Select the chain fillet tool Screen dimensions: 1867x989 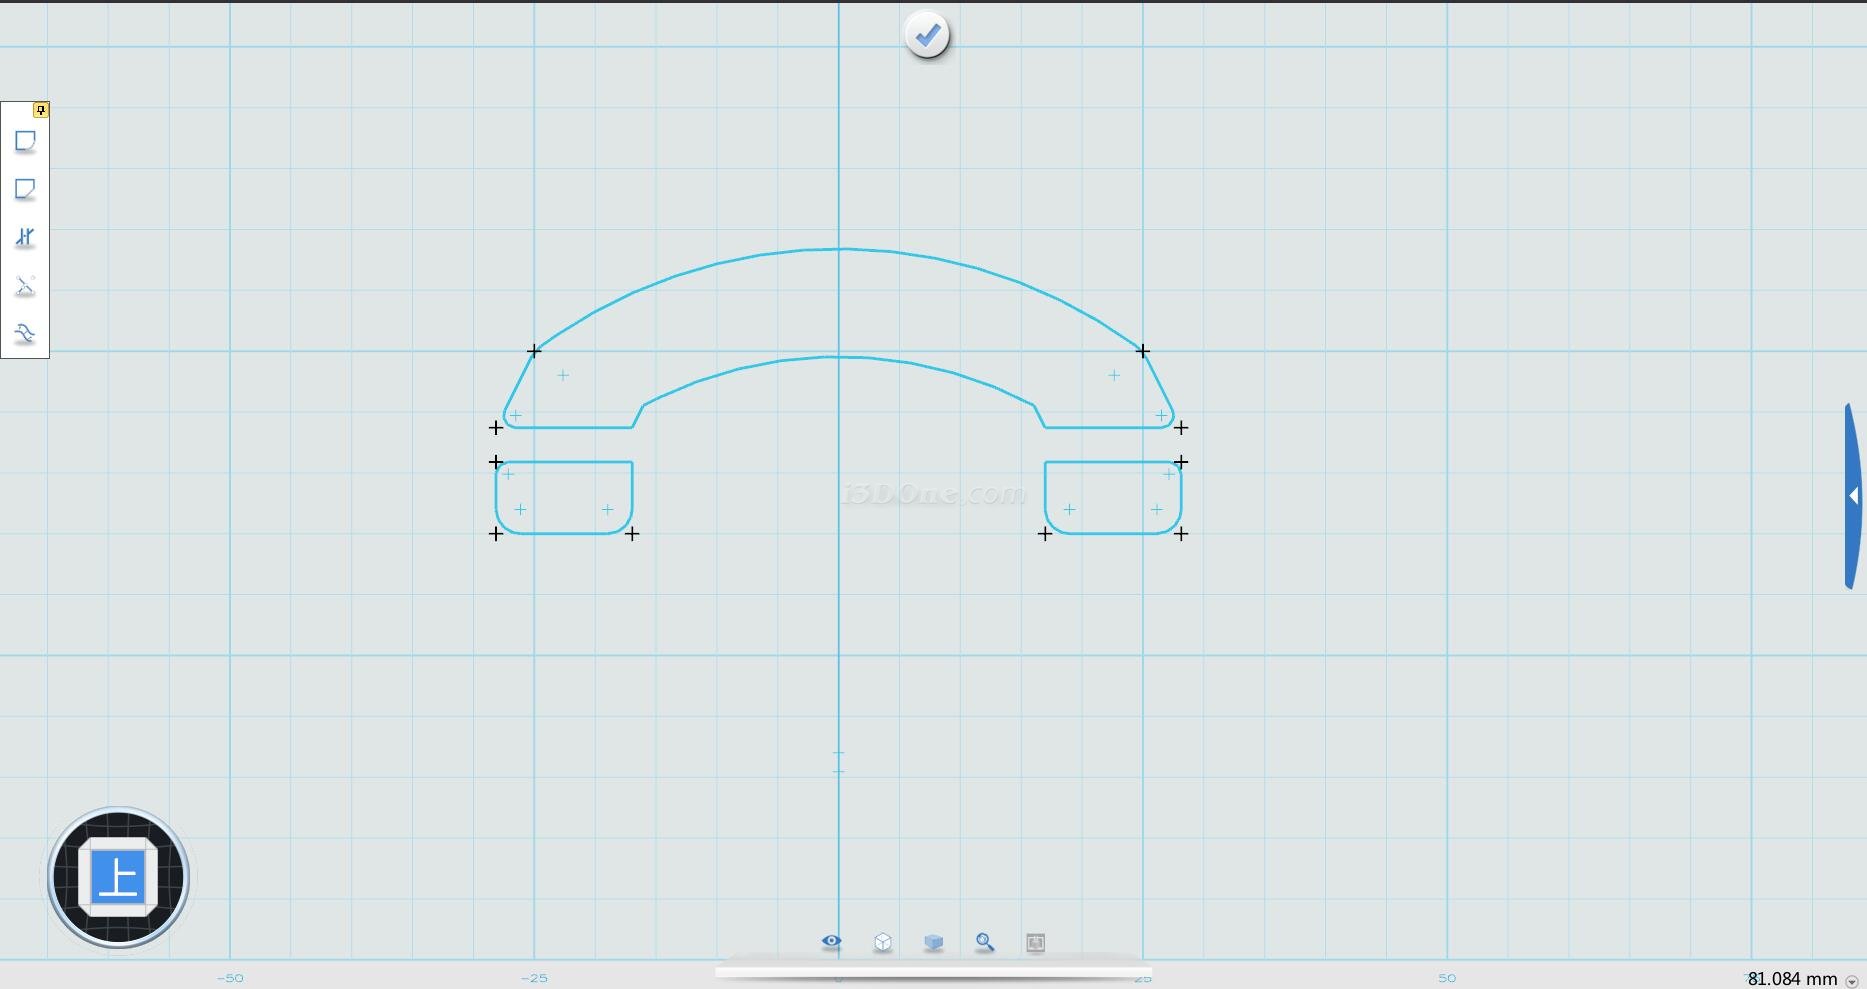(x=25, y=141)
